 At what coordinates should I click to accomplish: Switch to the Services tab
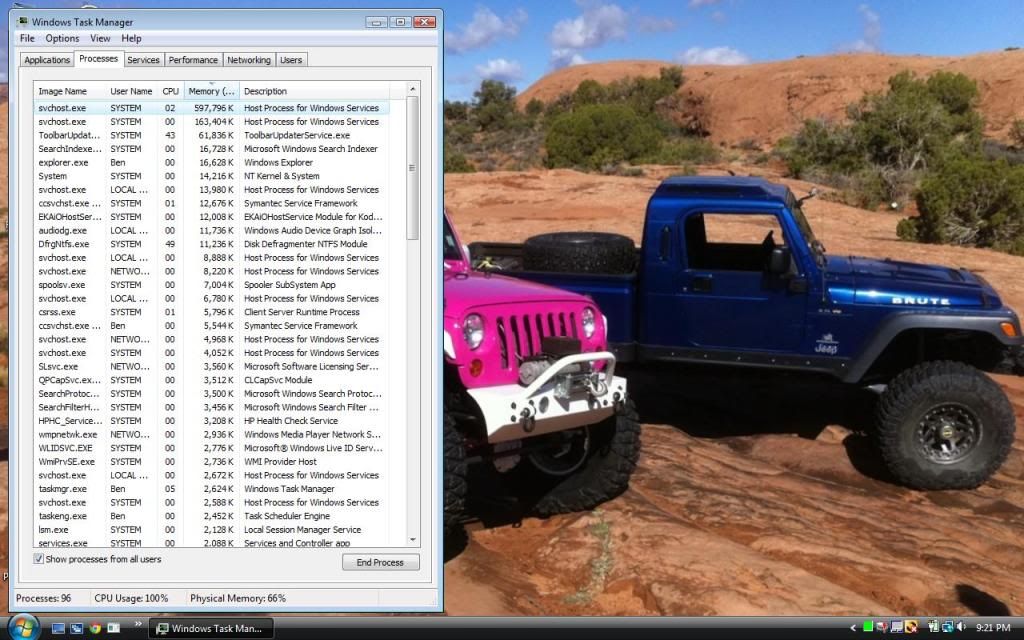click(143, 60)
